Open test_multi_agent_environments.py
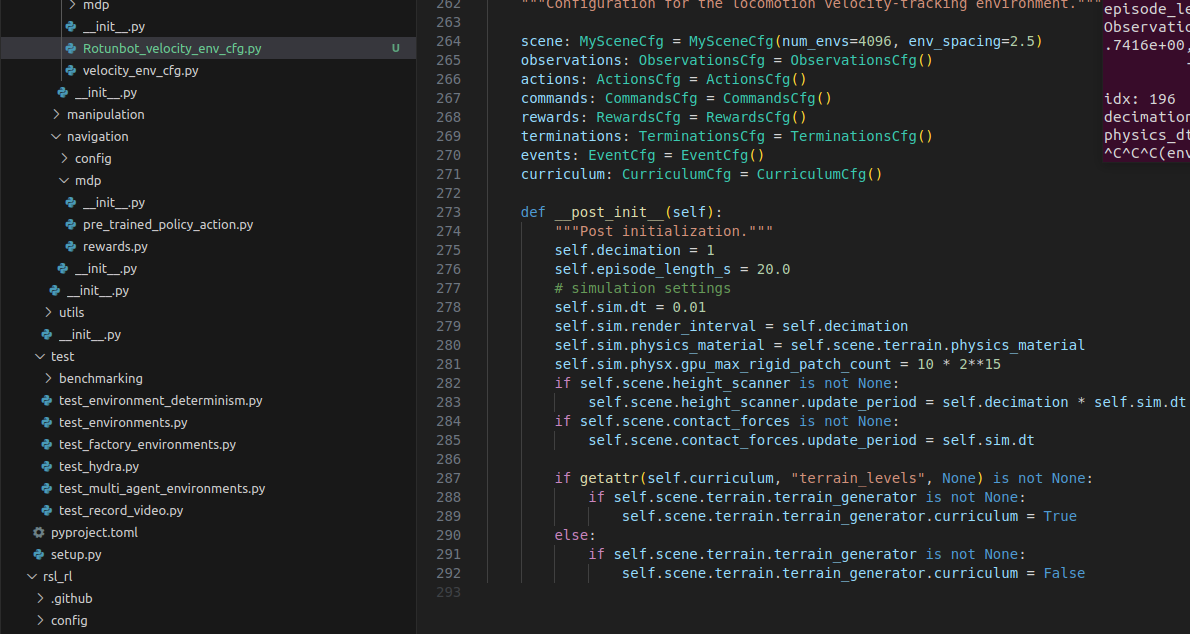 point(162,488)
